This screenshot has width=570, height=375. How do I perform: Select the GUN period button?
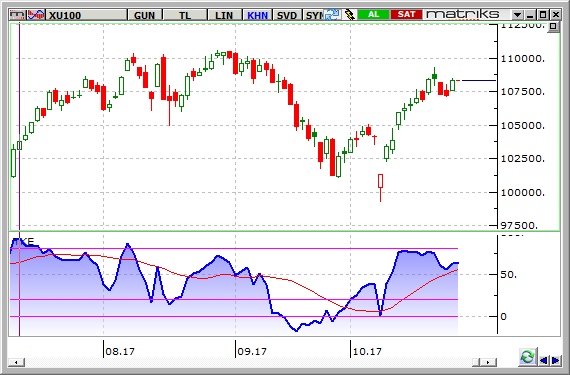click(145, 15)
